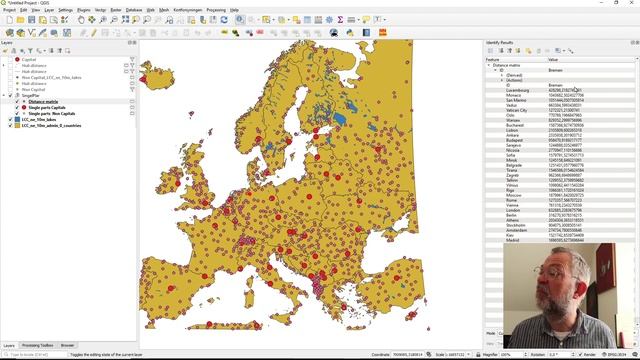Image resolution: width=640 pixels, height=360 pixels.
Task: Switch to the Processing Toolbox tab
Action: coord(38,345)
